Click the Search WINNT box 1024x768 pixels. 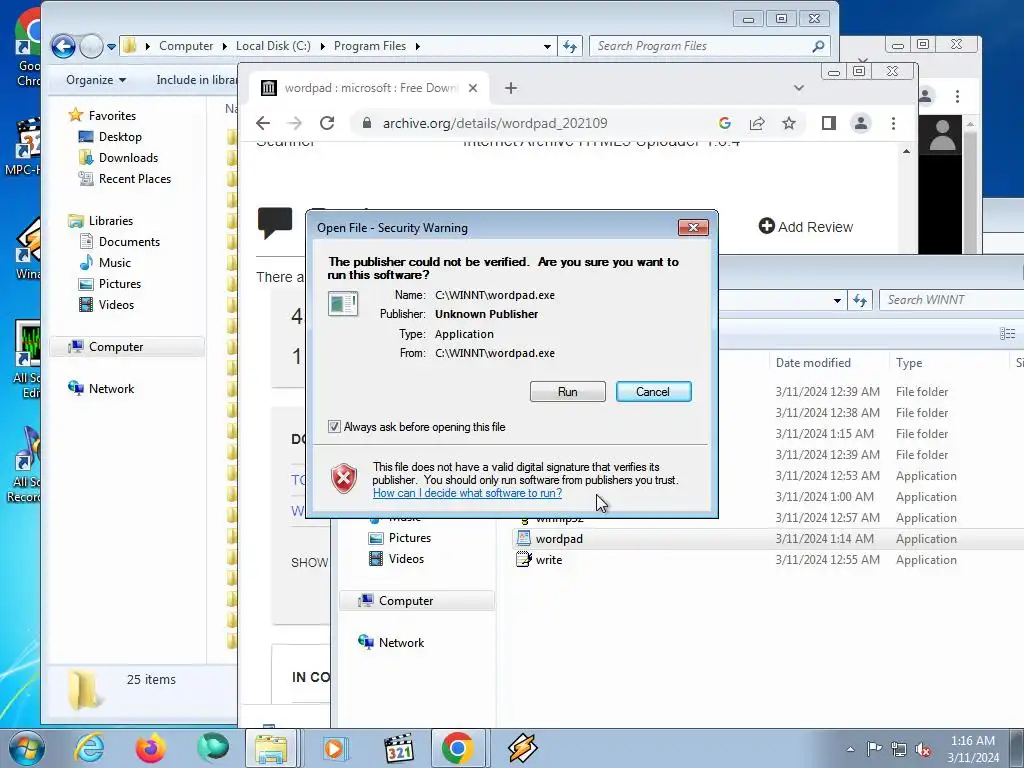952,300
